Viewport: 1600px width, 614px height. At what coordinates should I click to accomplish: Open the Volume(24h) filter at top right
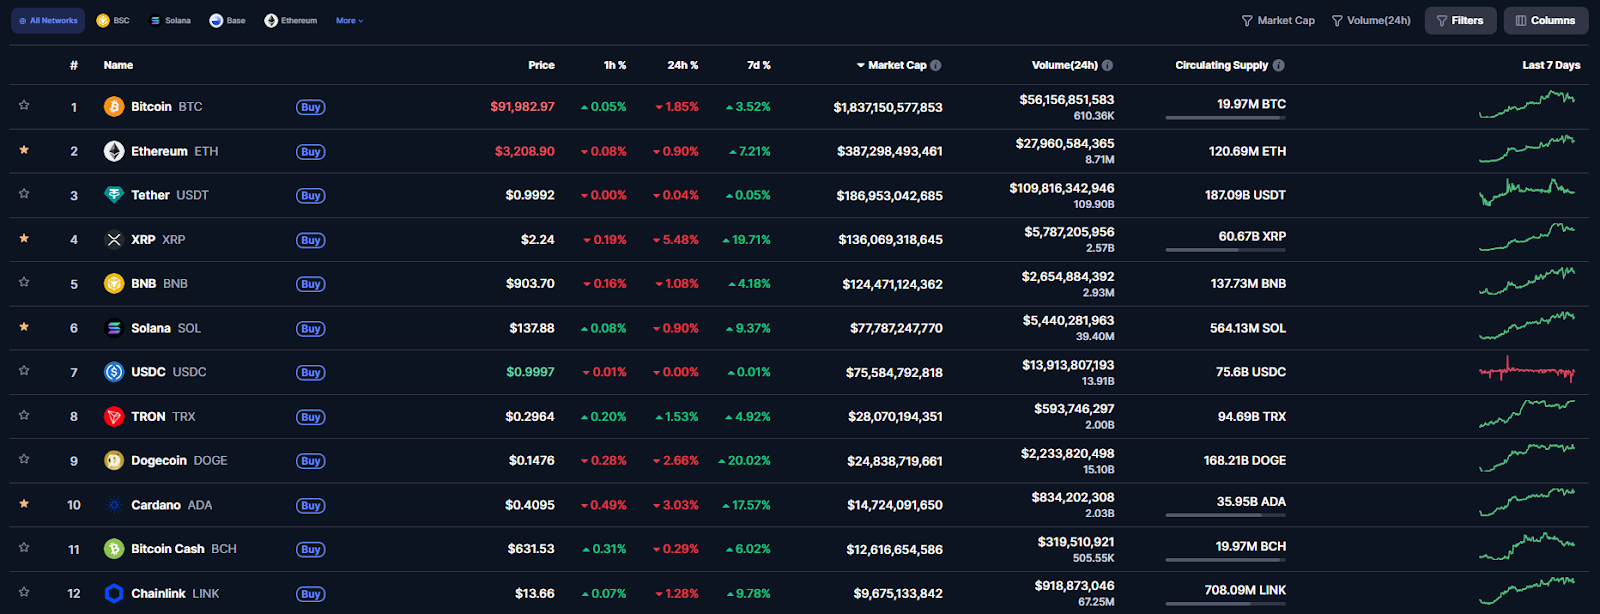pyautogui.click(x=1371, y=20)
